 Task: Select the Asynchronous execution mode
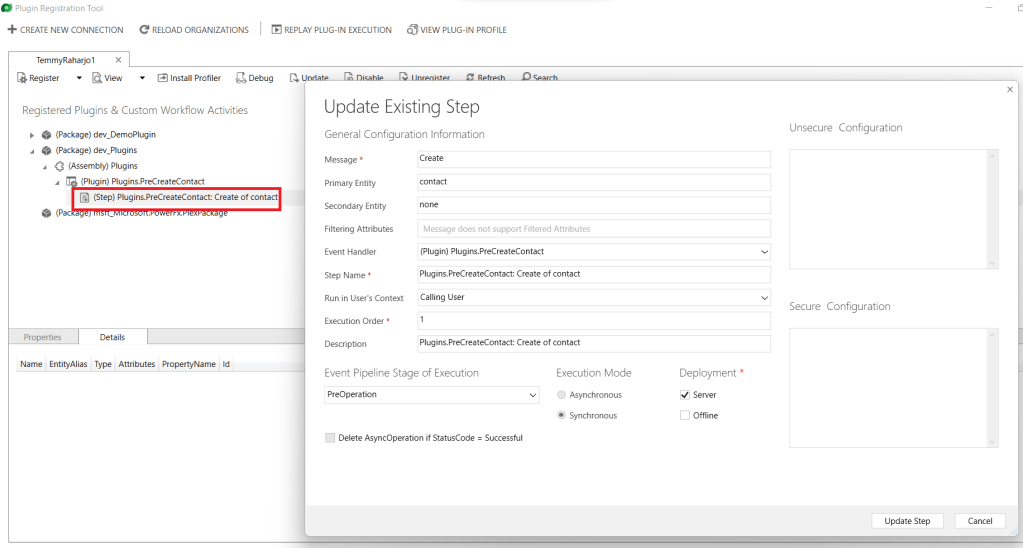pyautogui.click(x=561, y=395)
